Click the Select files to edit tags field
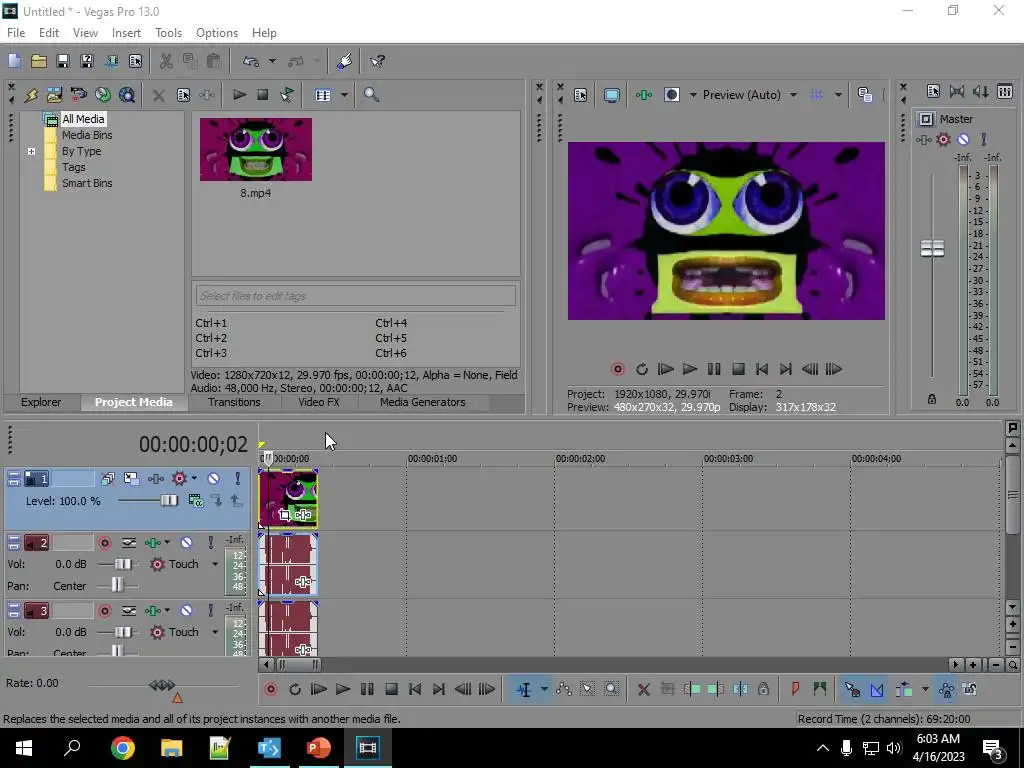This screenshot has height=768, width=1024. [355, 296]
